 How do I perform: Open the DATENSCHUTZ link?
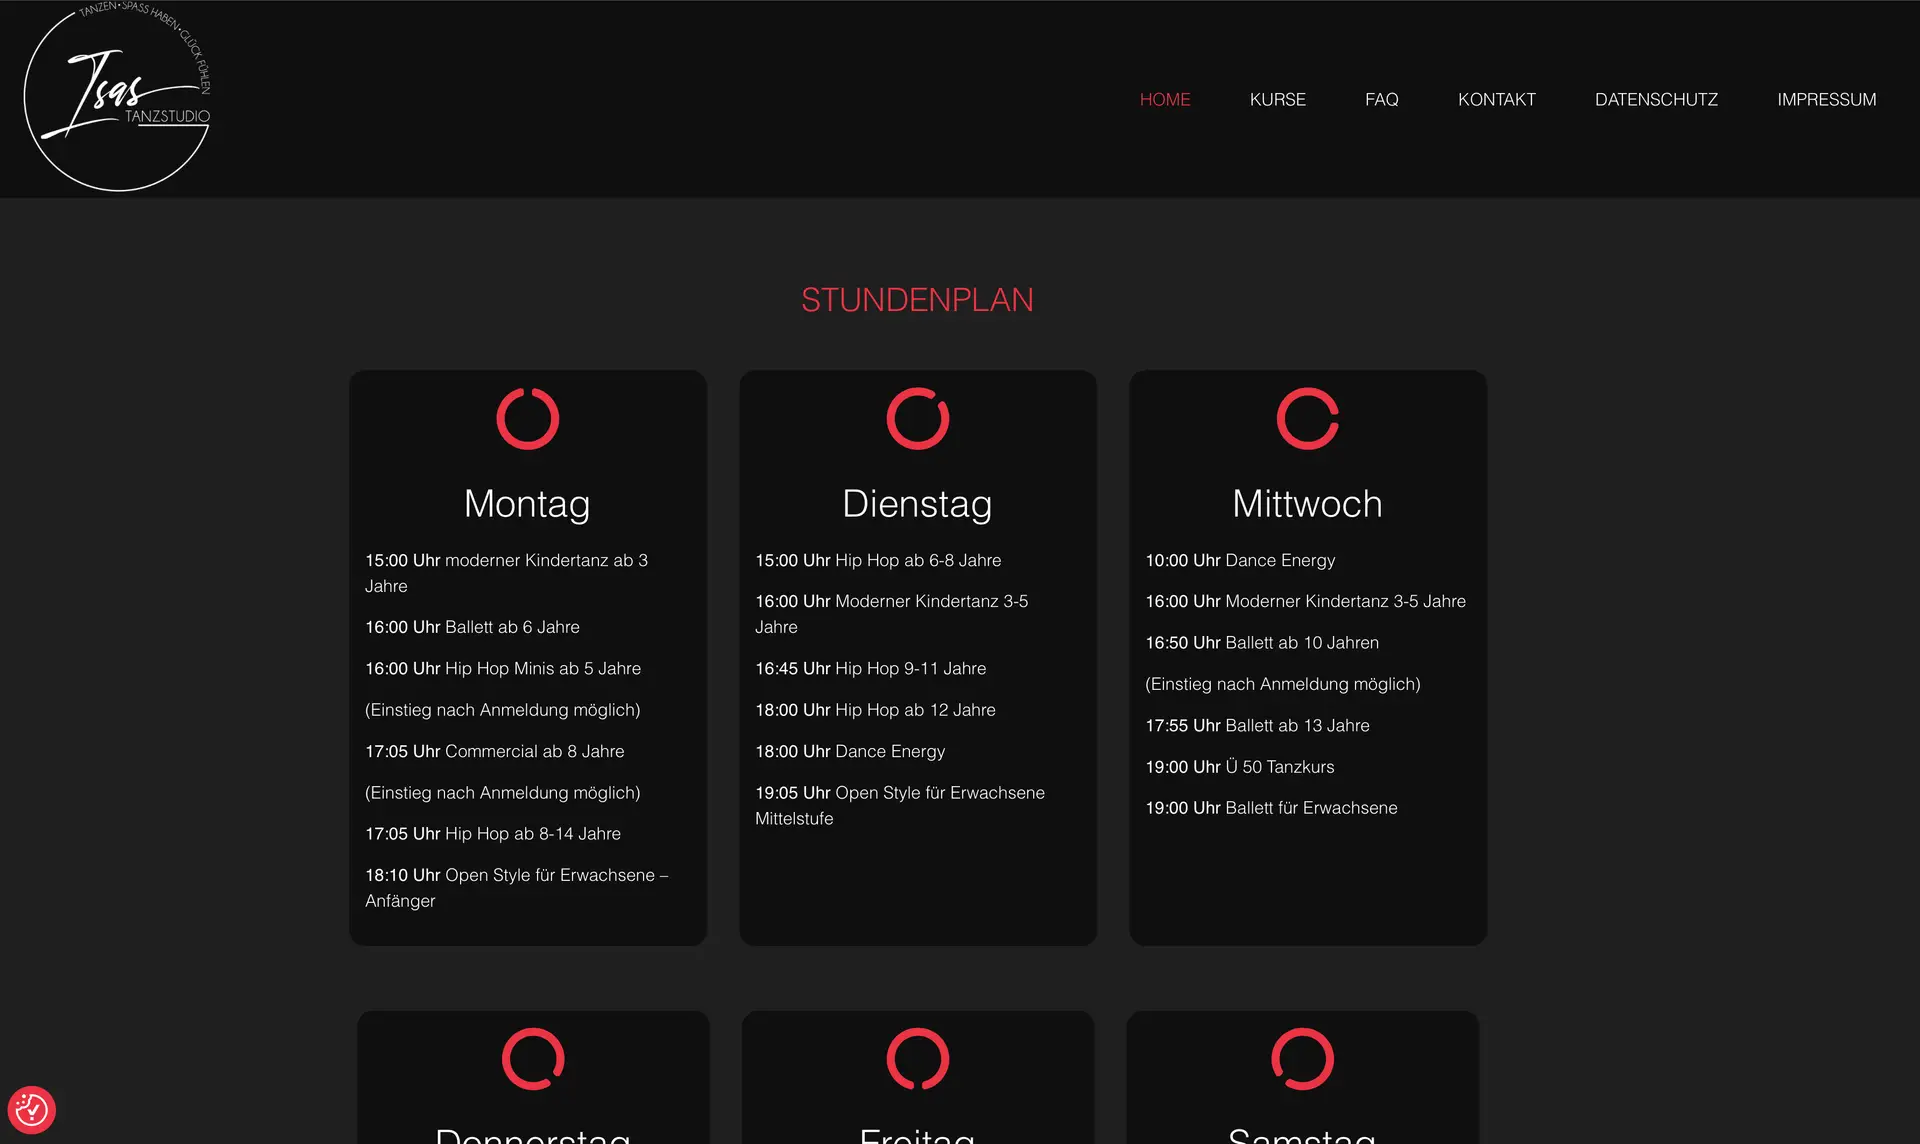(1656, 100)
